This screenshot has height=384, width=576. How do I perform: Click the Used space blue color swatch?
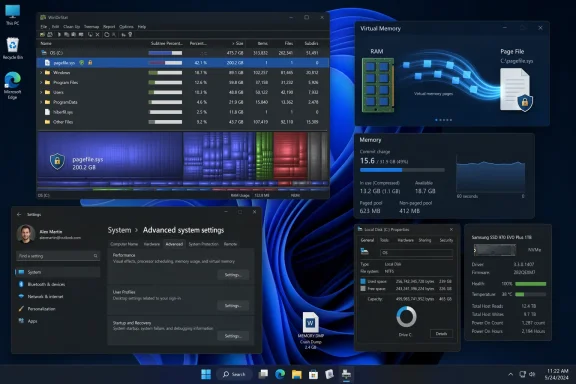pos(363,281)
